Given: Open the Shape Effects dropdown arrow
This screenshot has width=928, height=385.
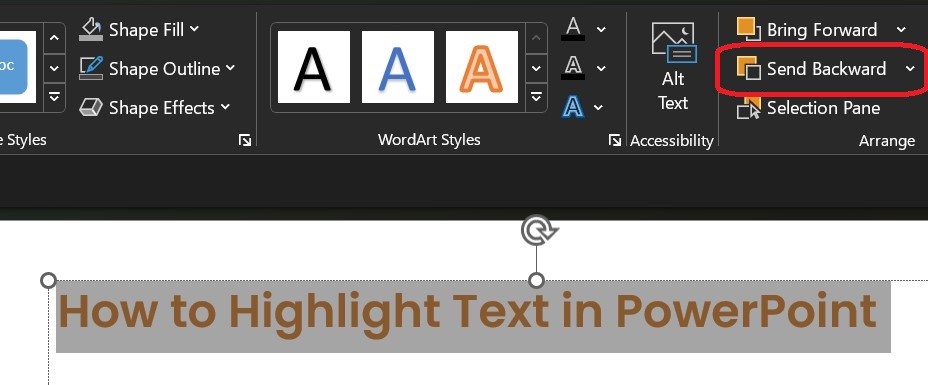Looking at the screenshot, I should coord(225,108).
